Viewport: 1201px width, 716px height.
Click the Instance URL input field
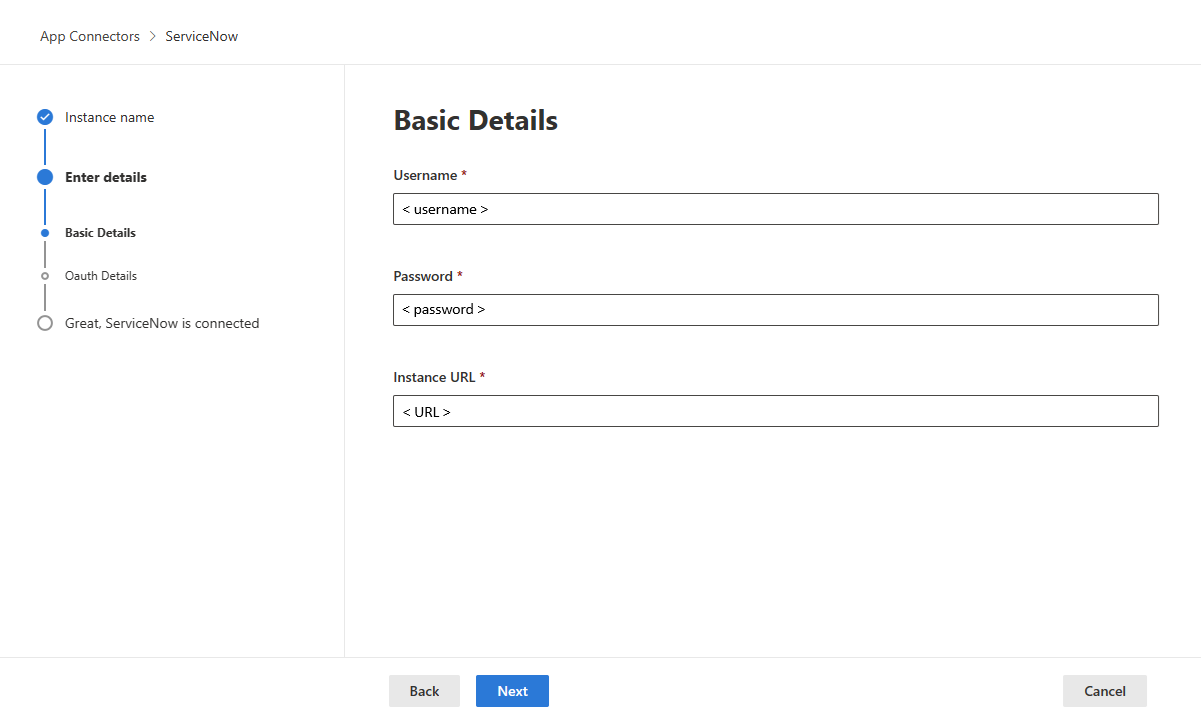click(x=776, y=411)
